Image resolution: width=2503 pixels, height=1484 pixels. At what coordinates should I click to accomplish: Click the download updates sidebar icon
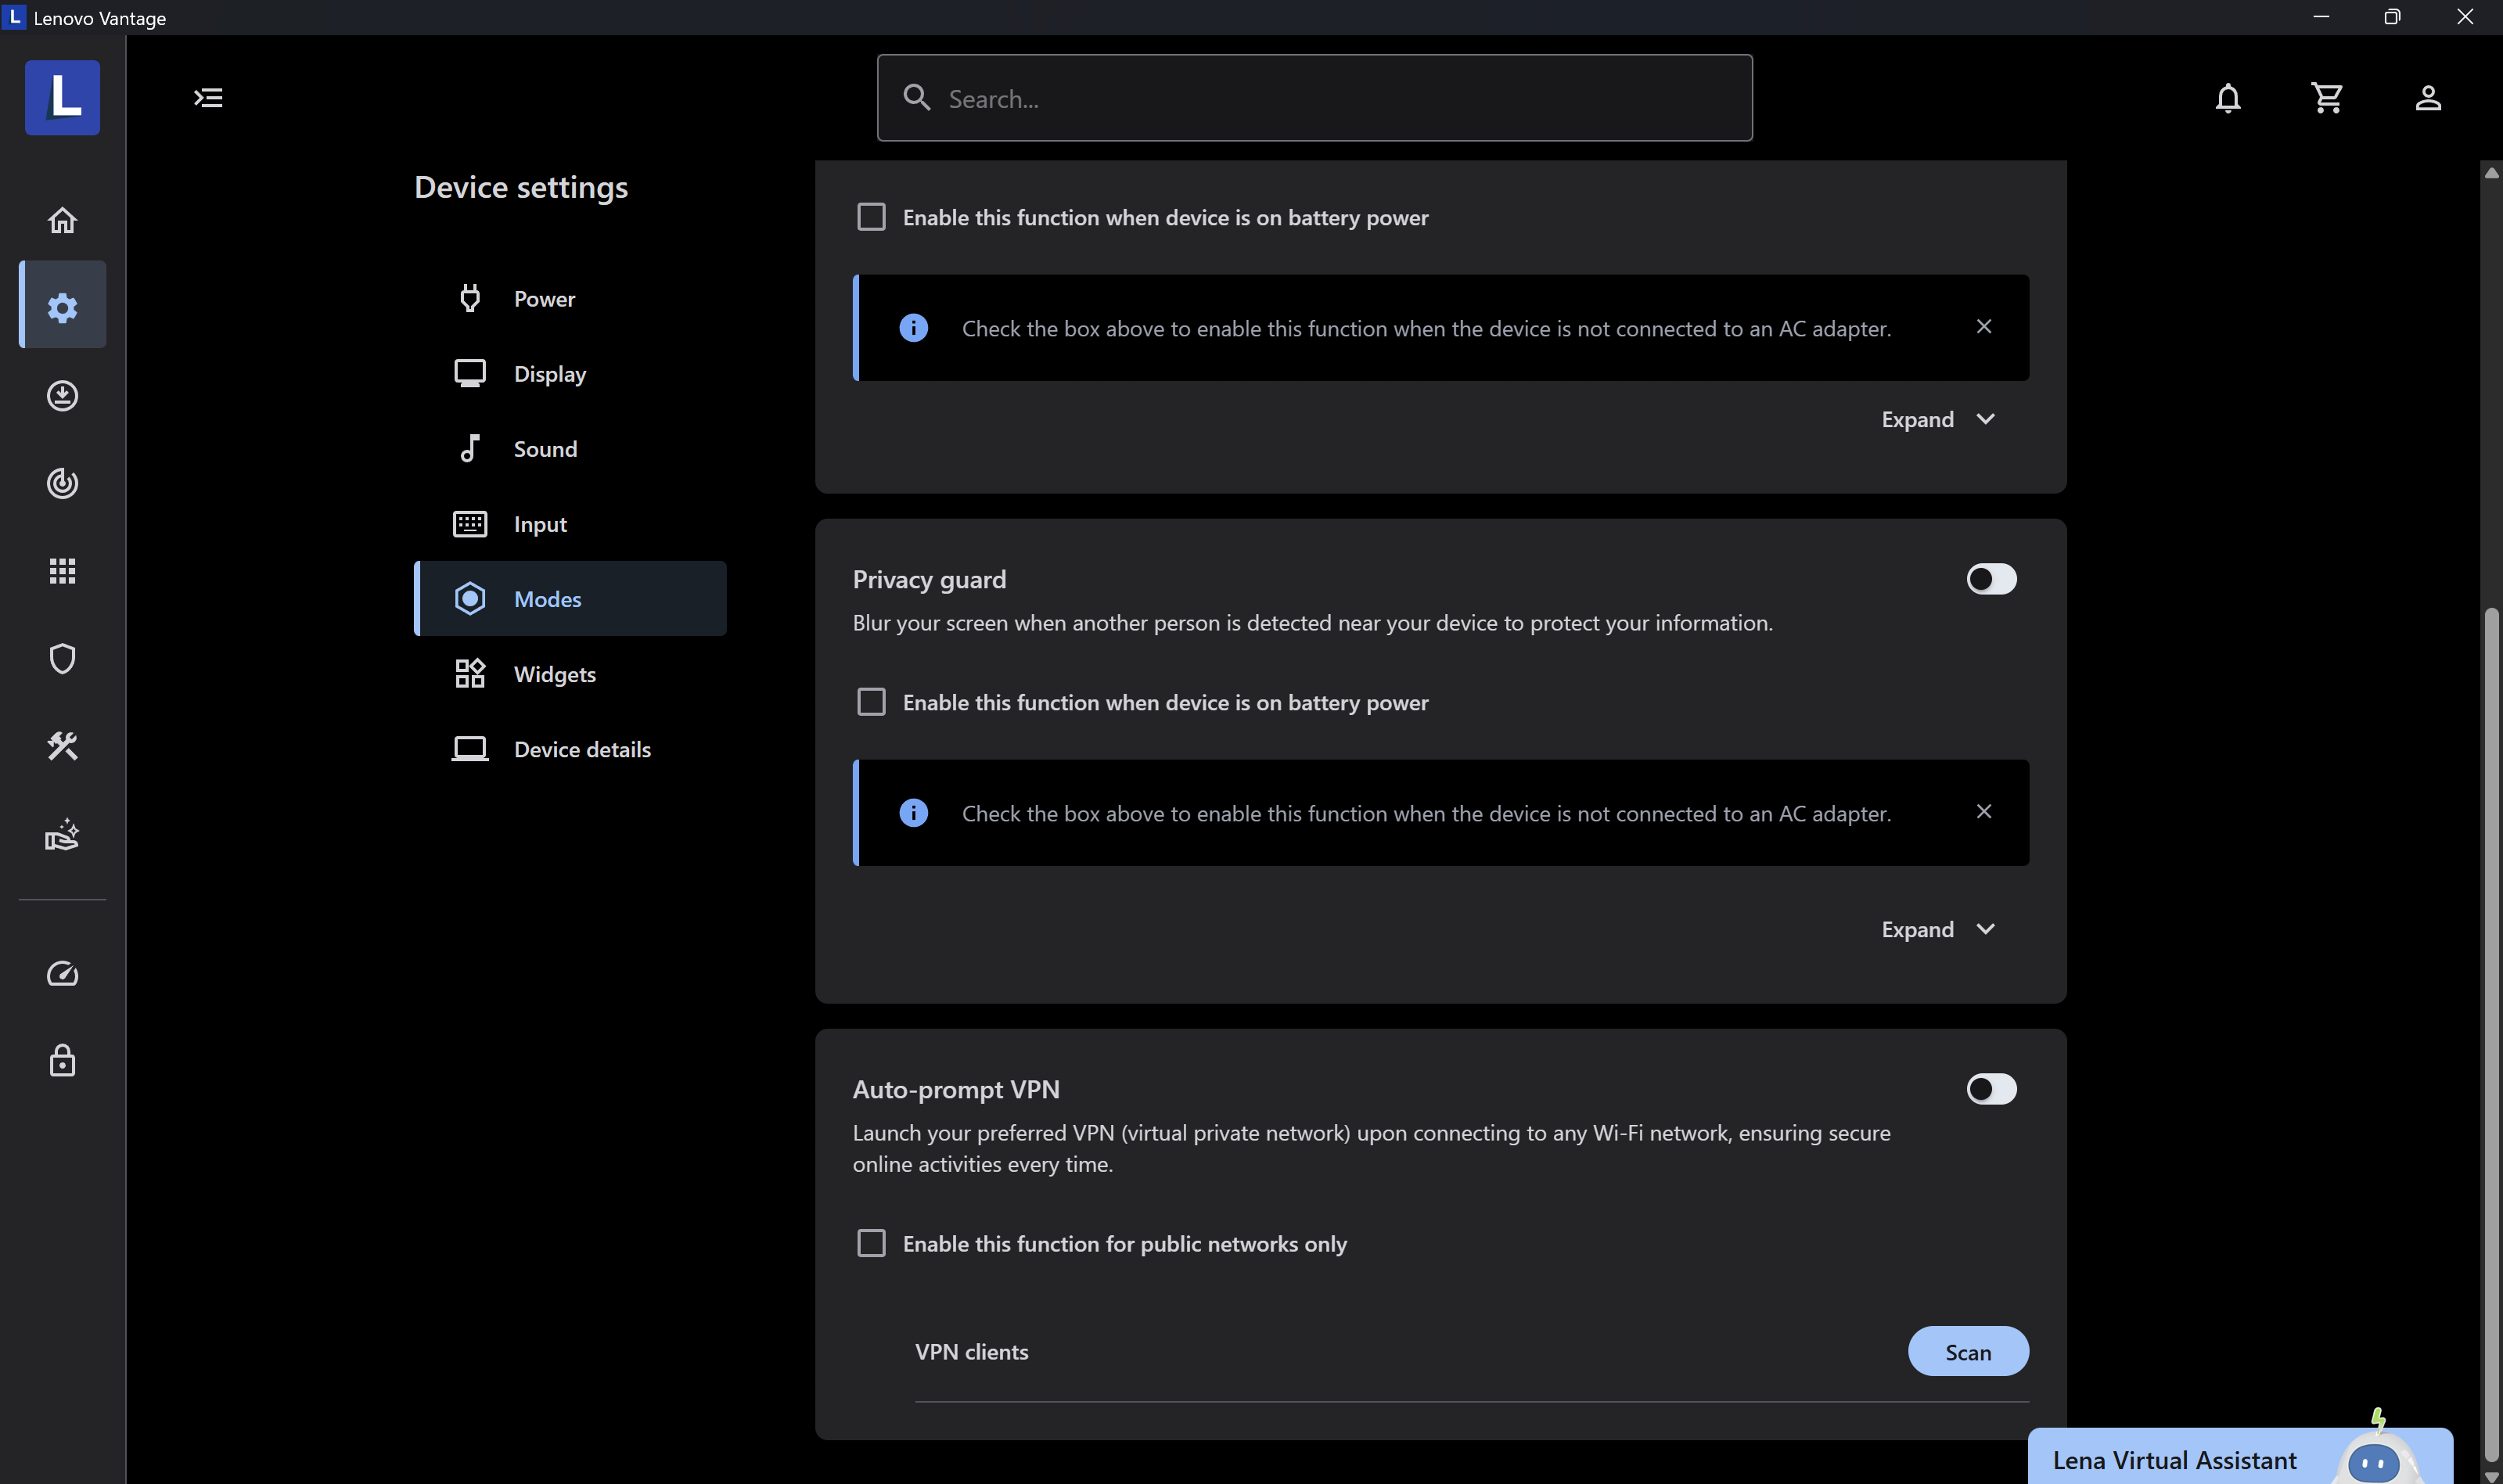pos(62,396)
